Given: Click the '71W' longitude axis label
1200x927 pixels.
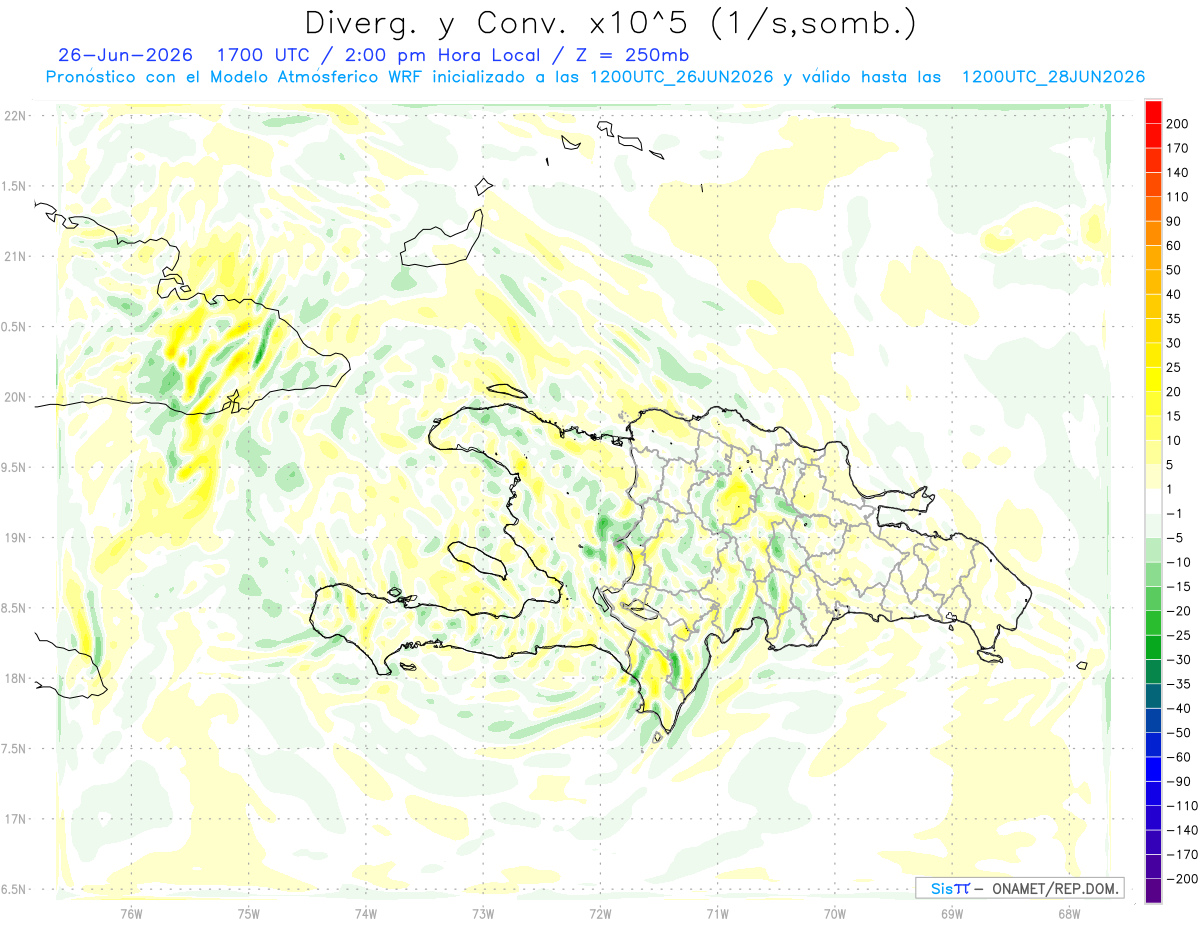Looking at the screenshot, I should point(717,913).
